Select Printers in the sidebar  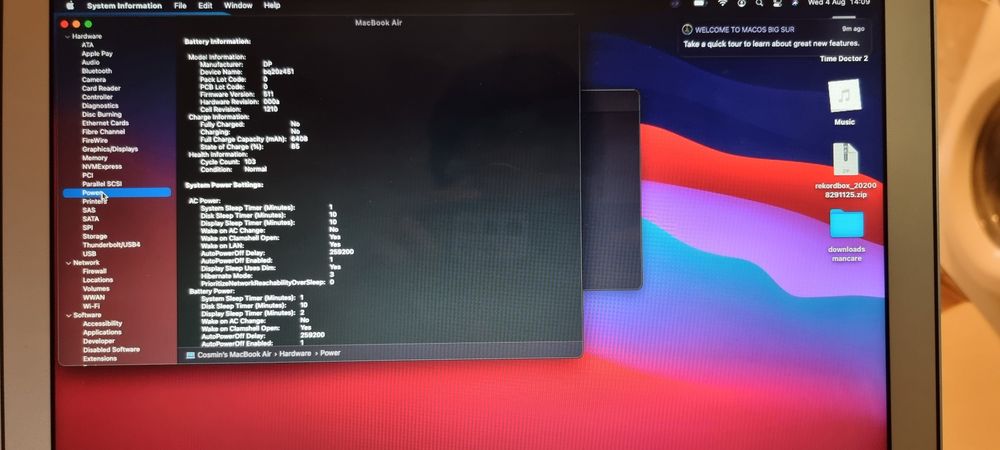tap(94, 201)
